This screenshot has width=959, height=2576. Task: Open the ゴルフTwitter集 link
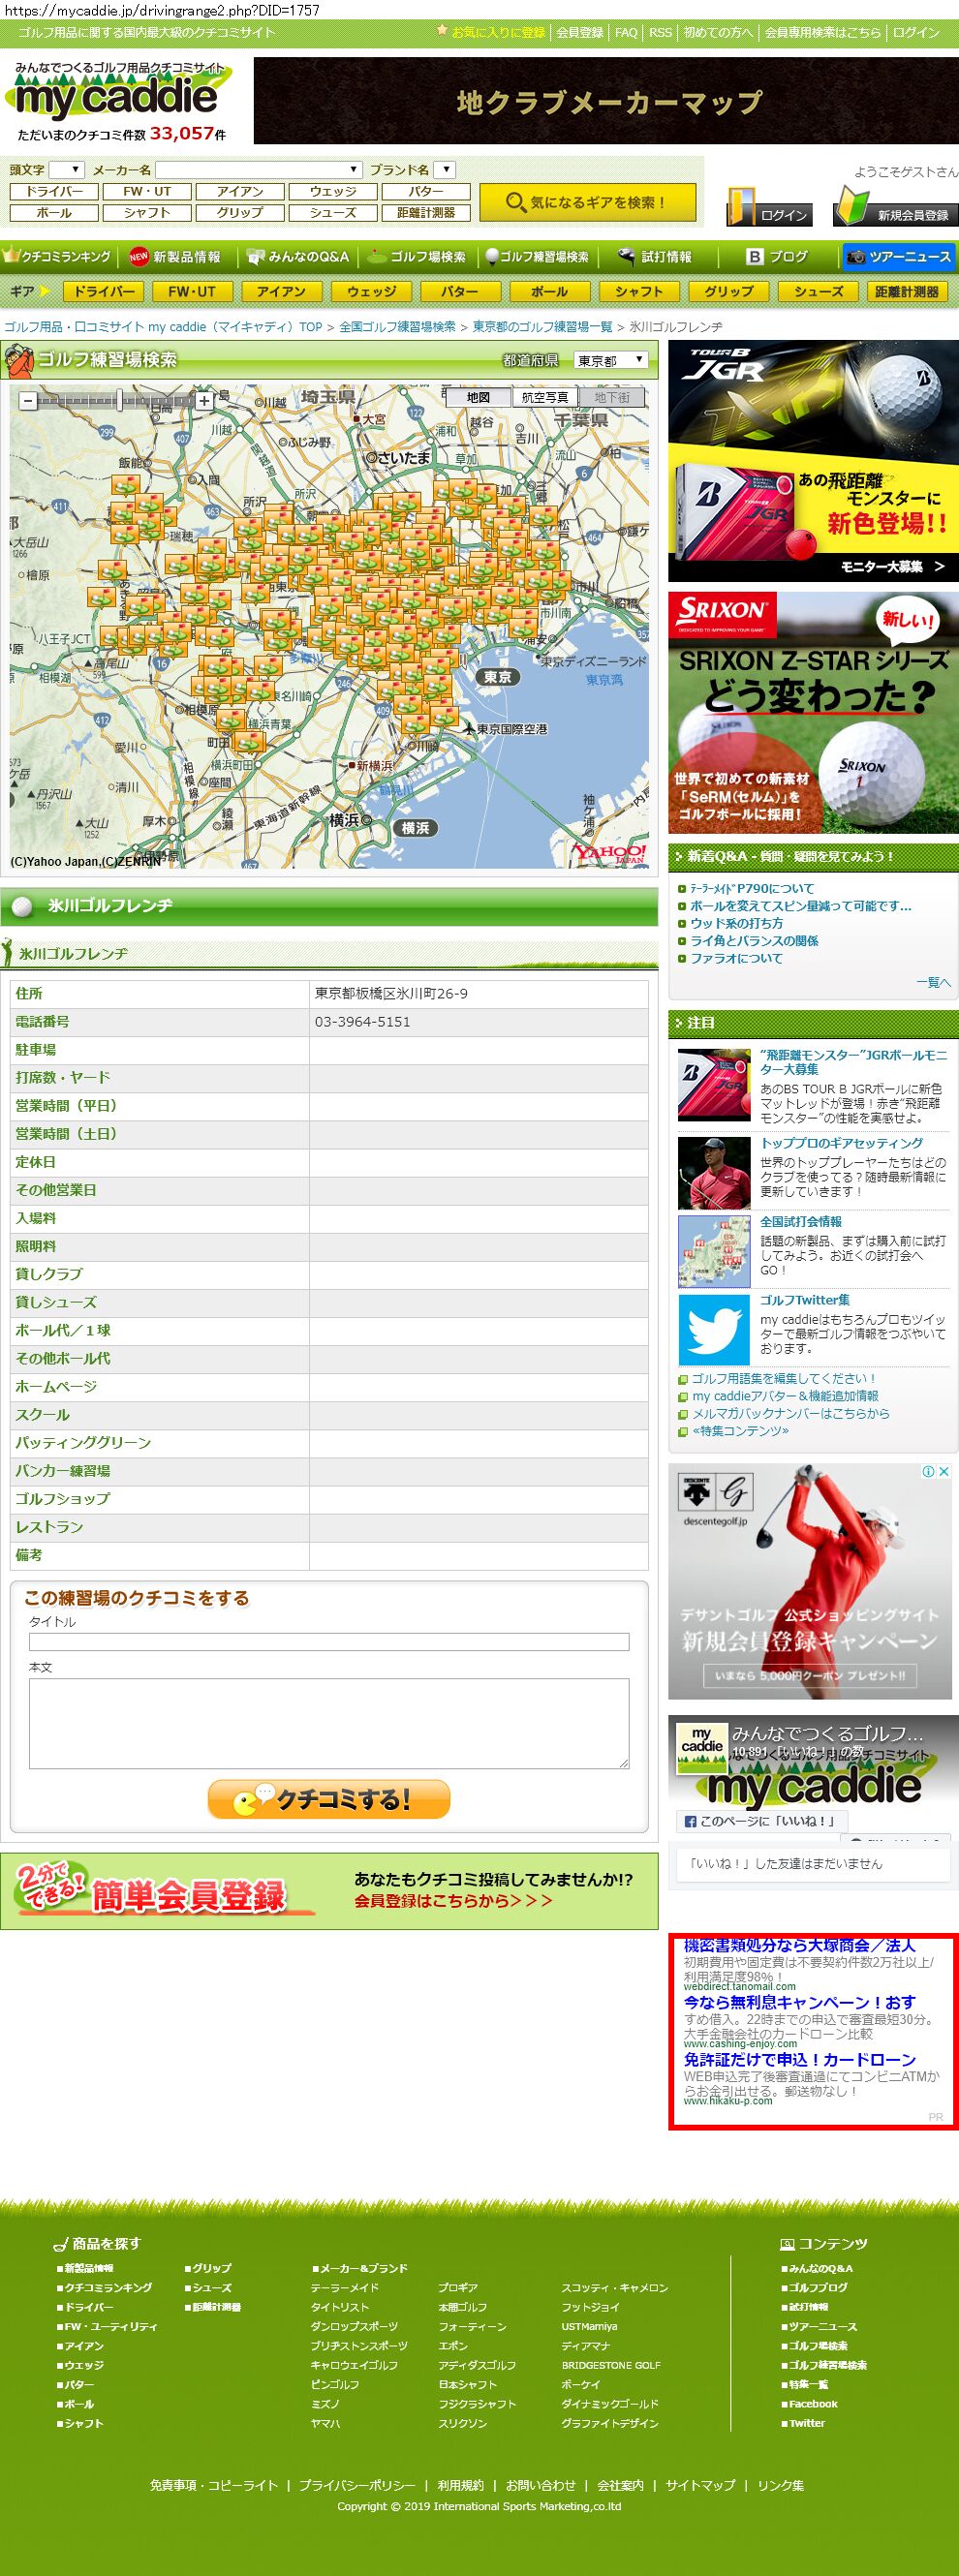[805, 1300]
